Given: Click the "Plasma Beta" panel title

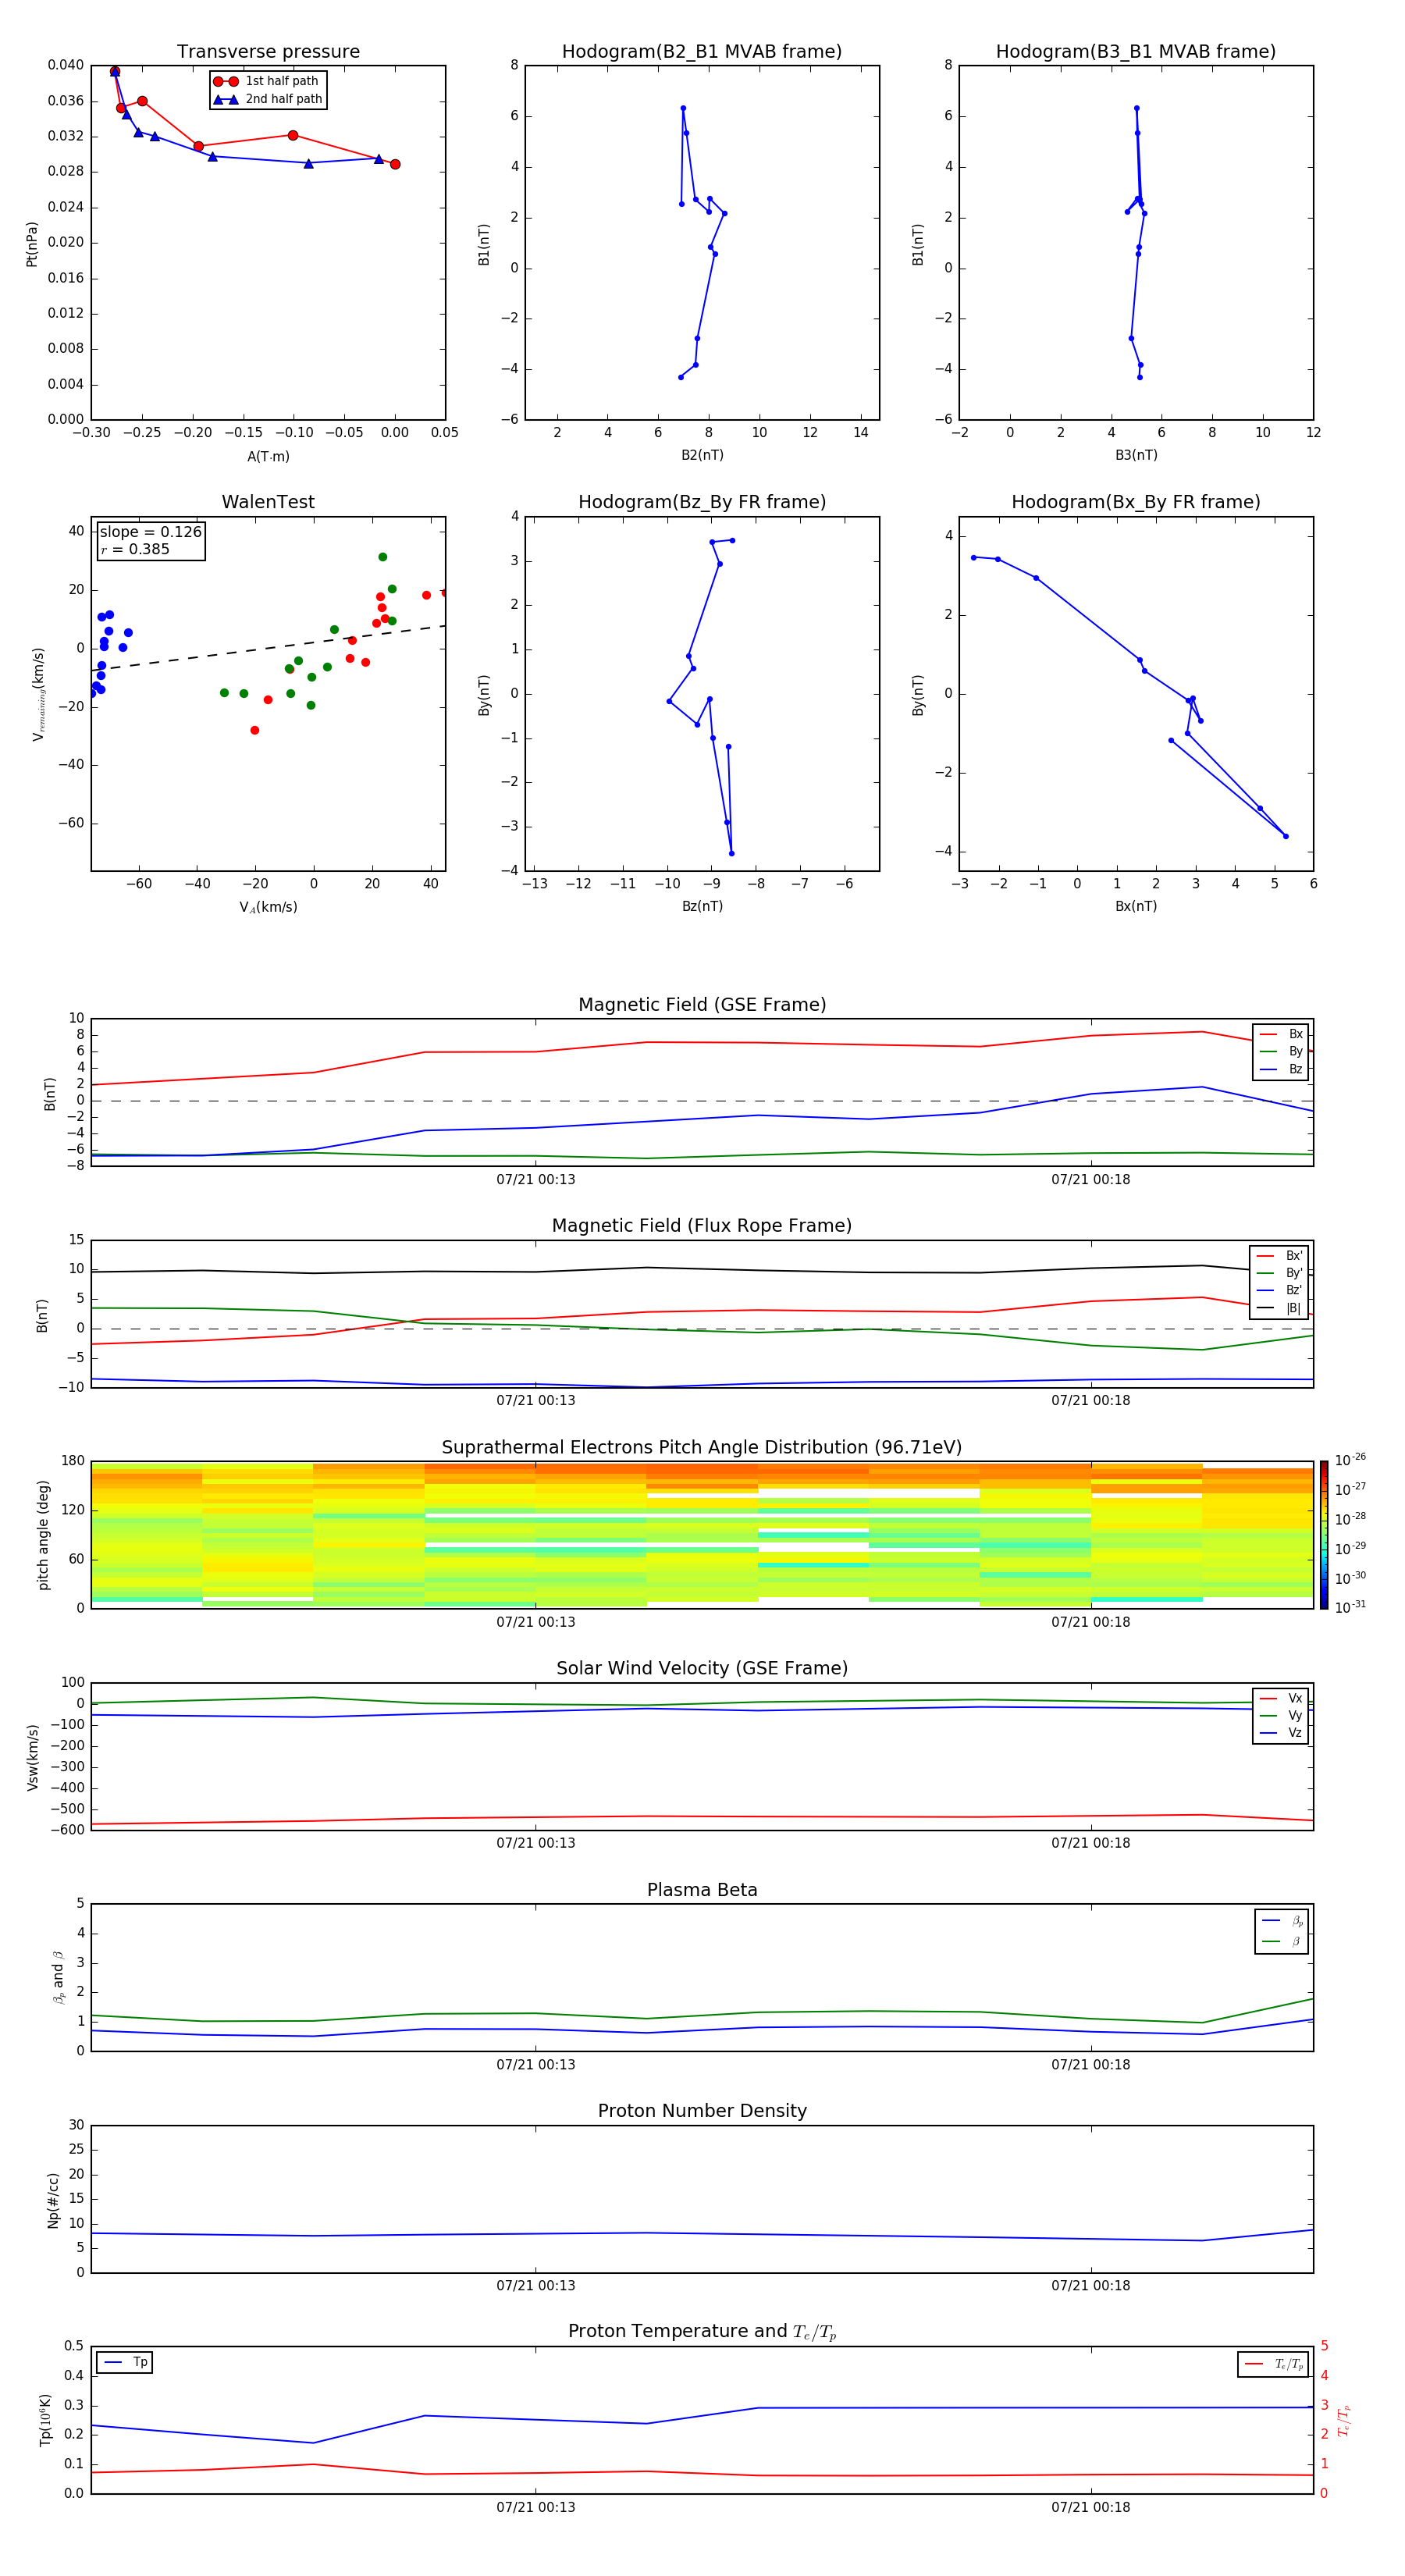Looking at the screenshot, I should coord(702,1890).
